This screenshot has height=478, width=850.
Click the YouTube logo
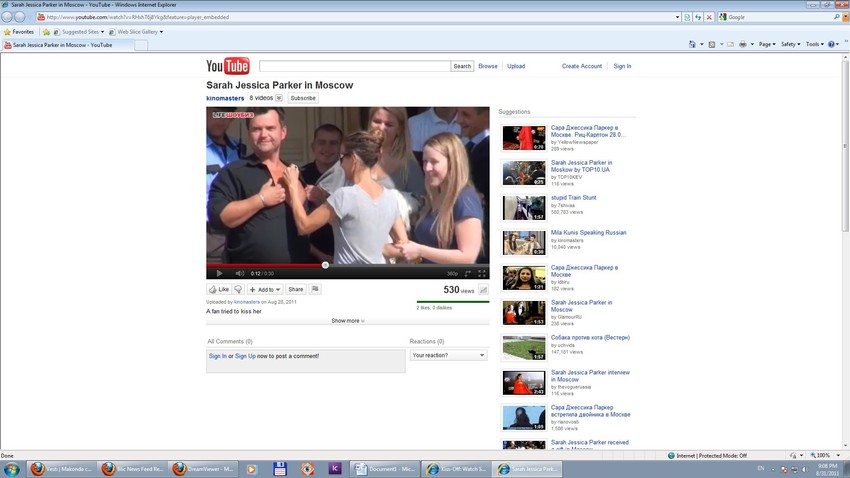[227, 66]
